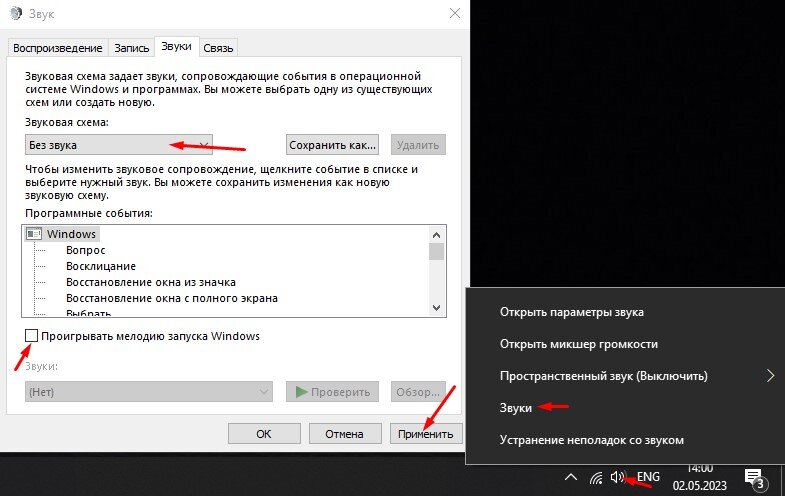Open the 'Связь' tab
The width and height of the screenshot is (785, 496).
[218, 48]
